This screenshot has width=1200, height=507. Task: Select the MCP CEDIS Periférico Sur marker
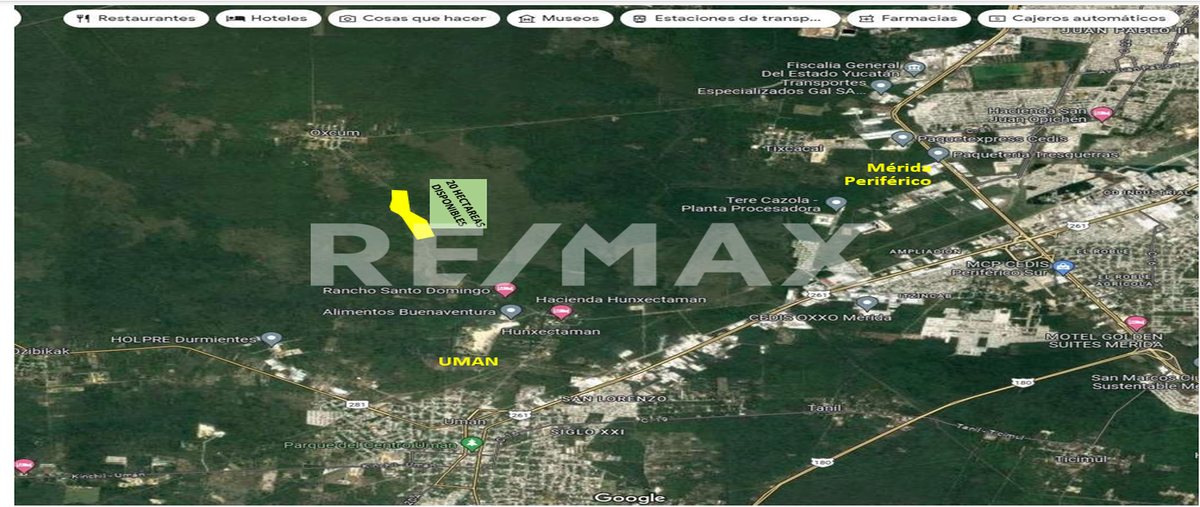1063,267
